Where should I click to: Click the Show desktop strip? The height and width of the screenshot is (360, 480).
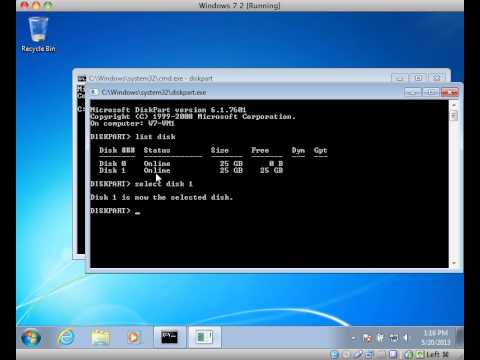(x=460, y=337)
